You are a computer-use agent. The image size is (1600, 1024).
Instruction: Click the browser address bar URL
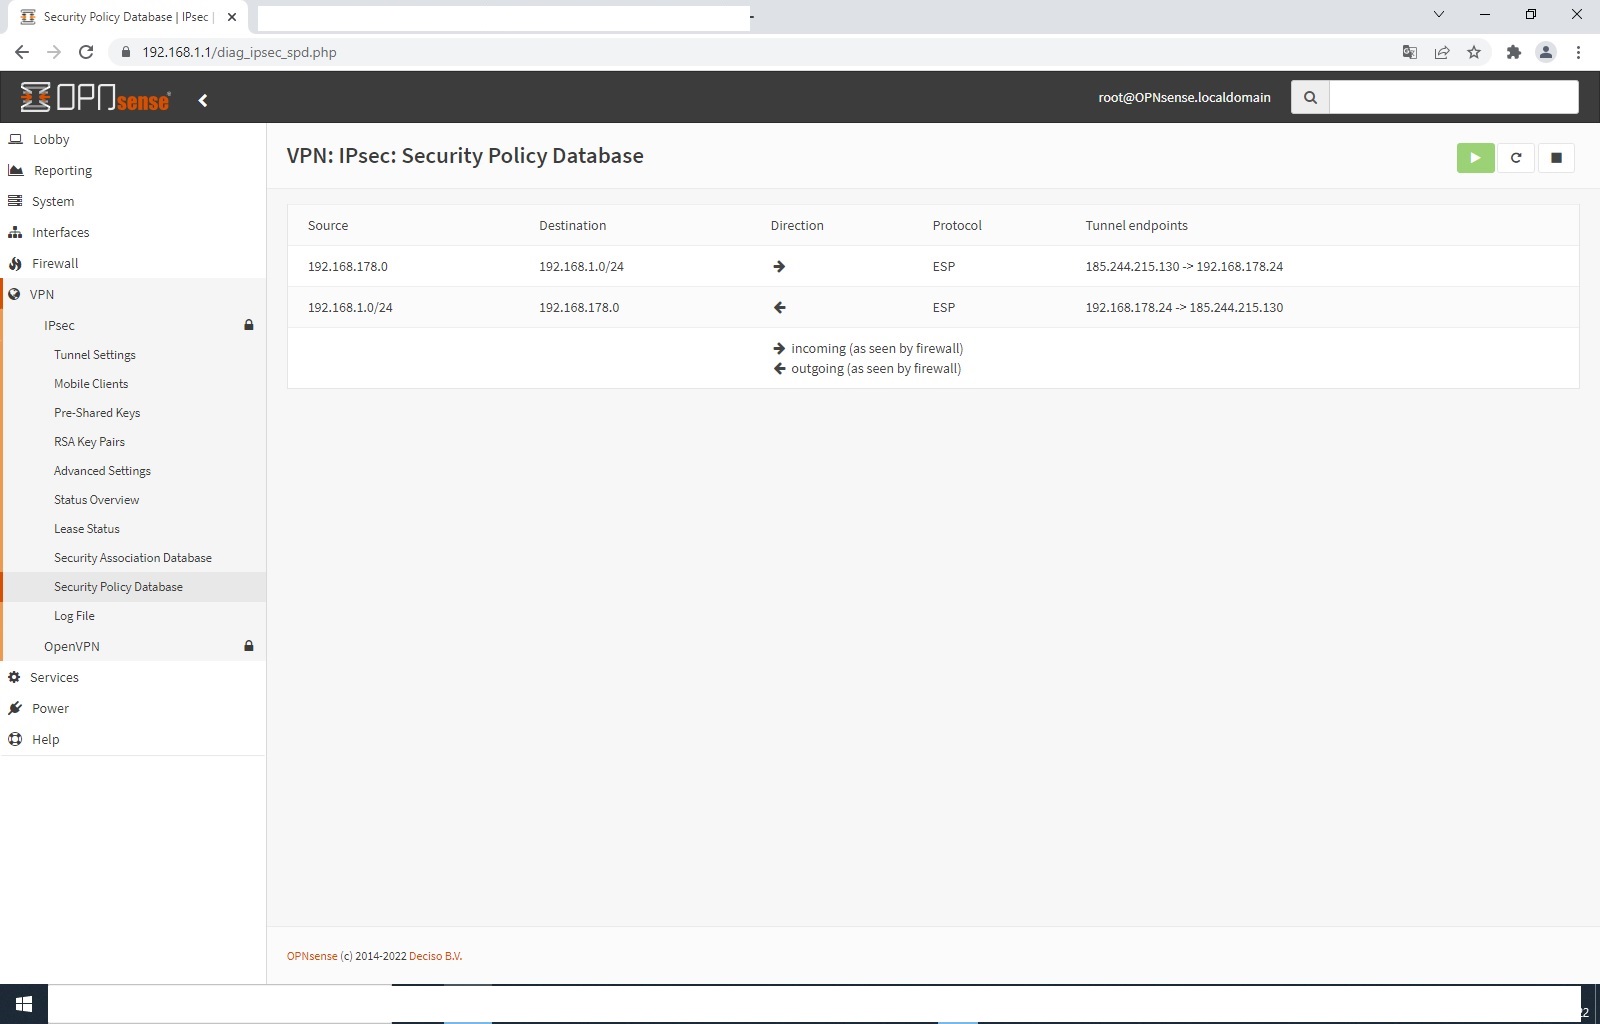[239, 52]
